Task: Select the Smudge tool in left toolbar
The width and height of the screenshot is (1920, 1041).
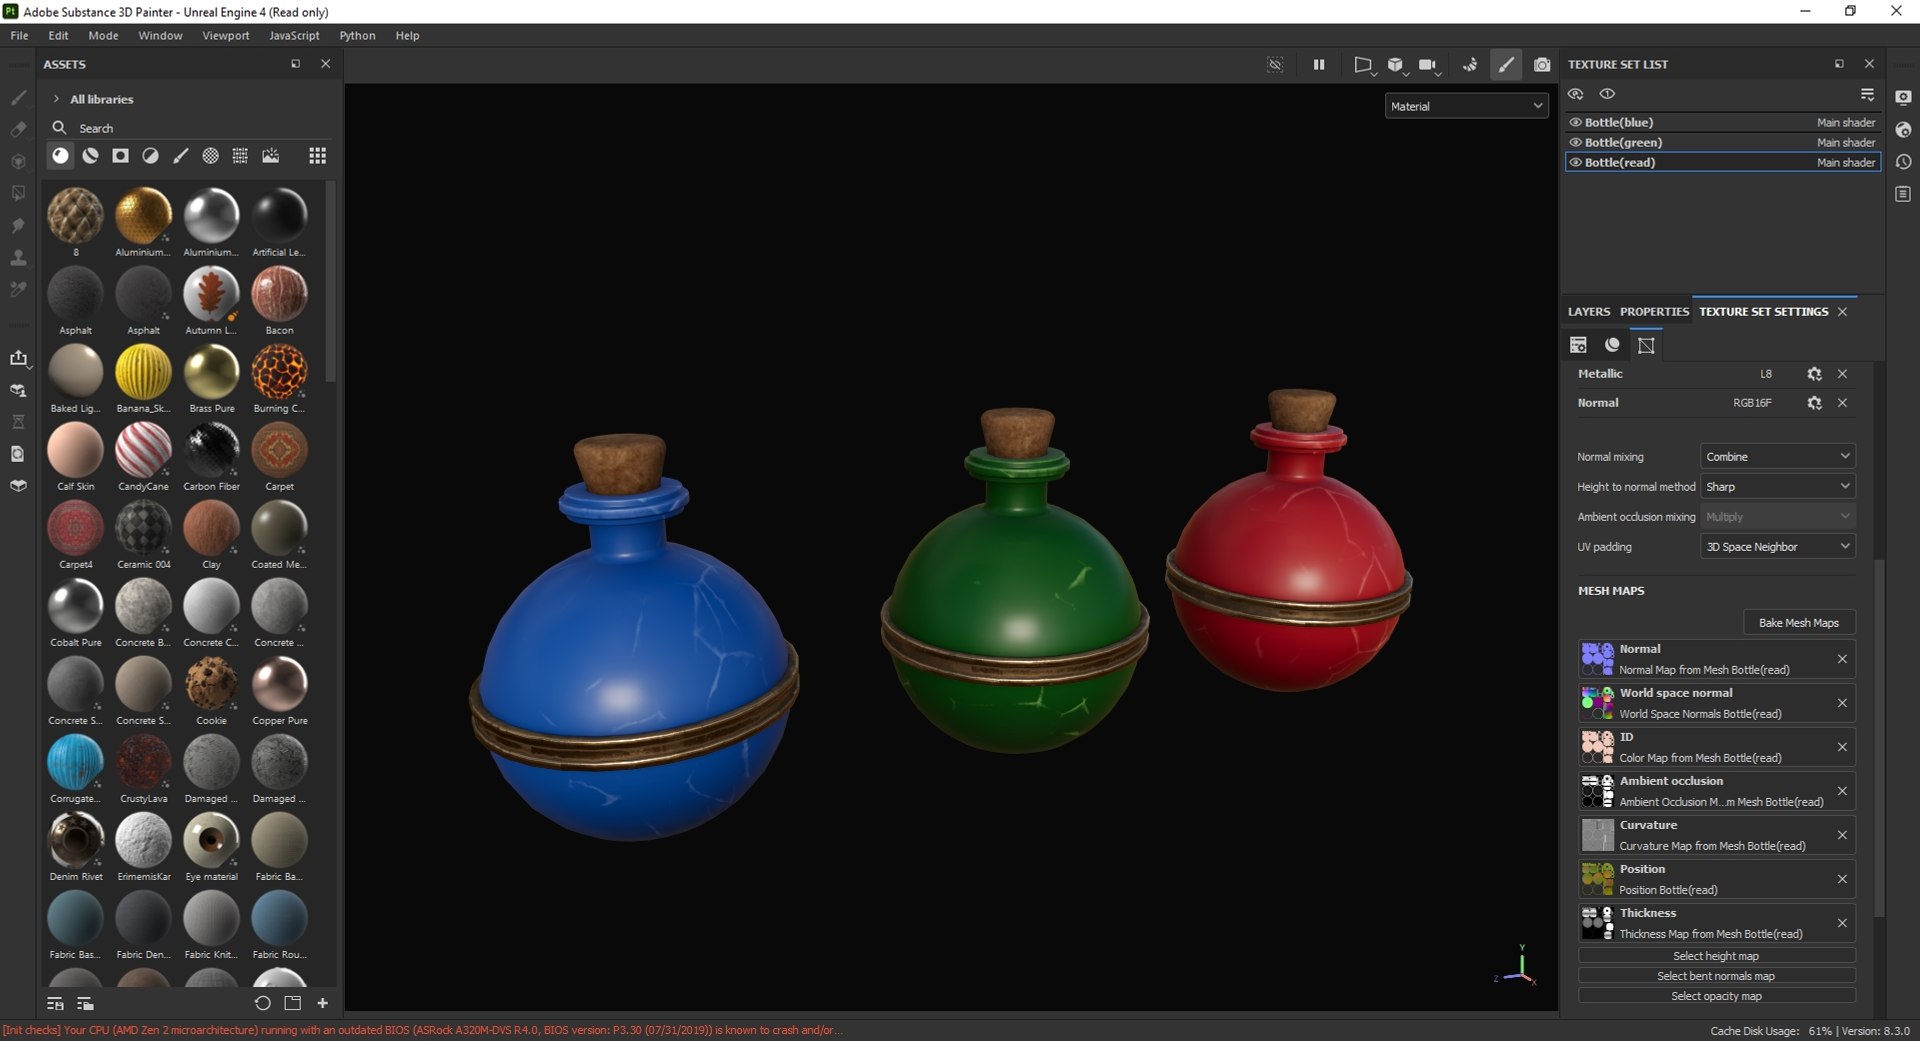Action: tap(18, 225)
